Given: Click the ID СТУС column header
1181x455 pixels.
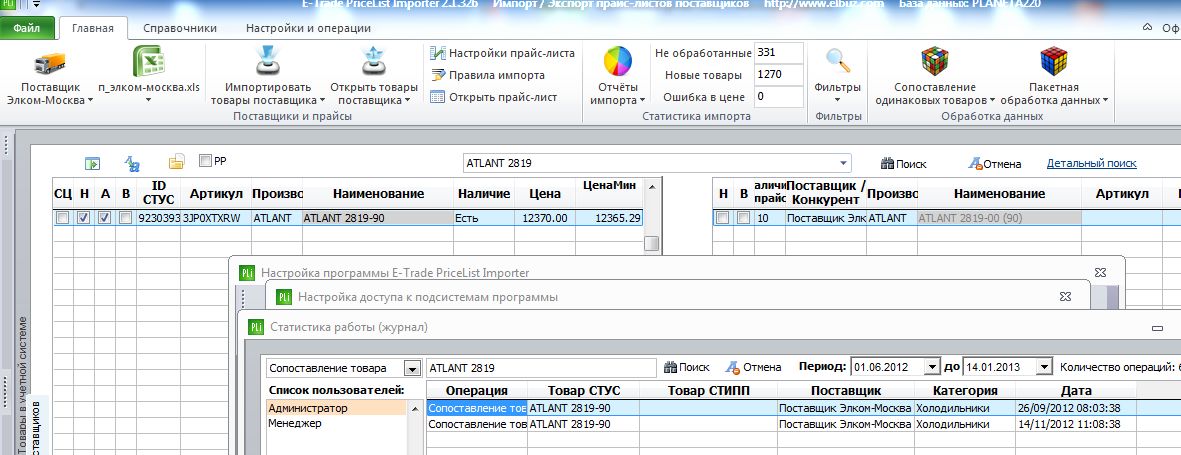Looking at the screenshot, I should pyautogui.click(x=158, y=194).
